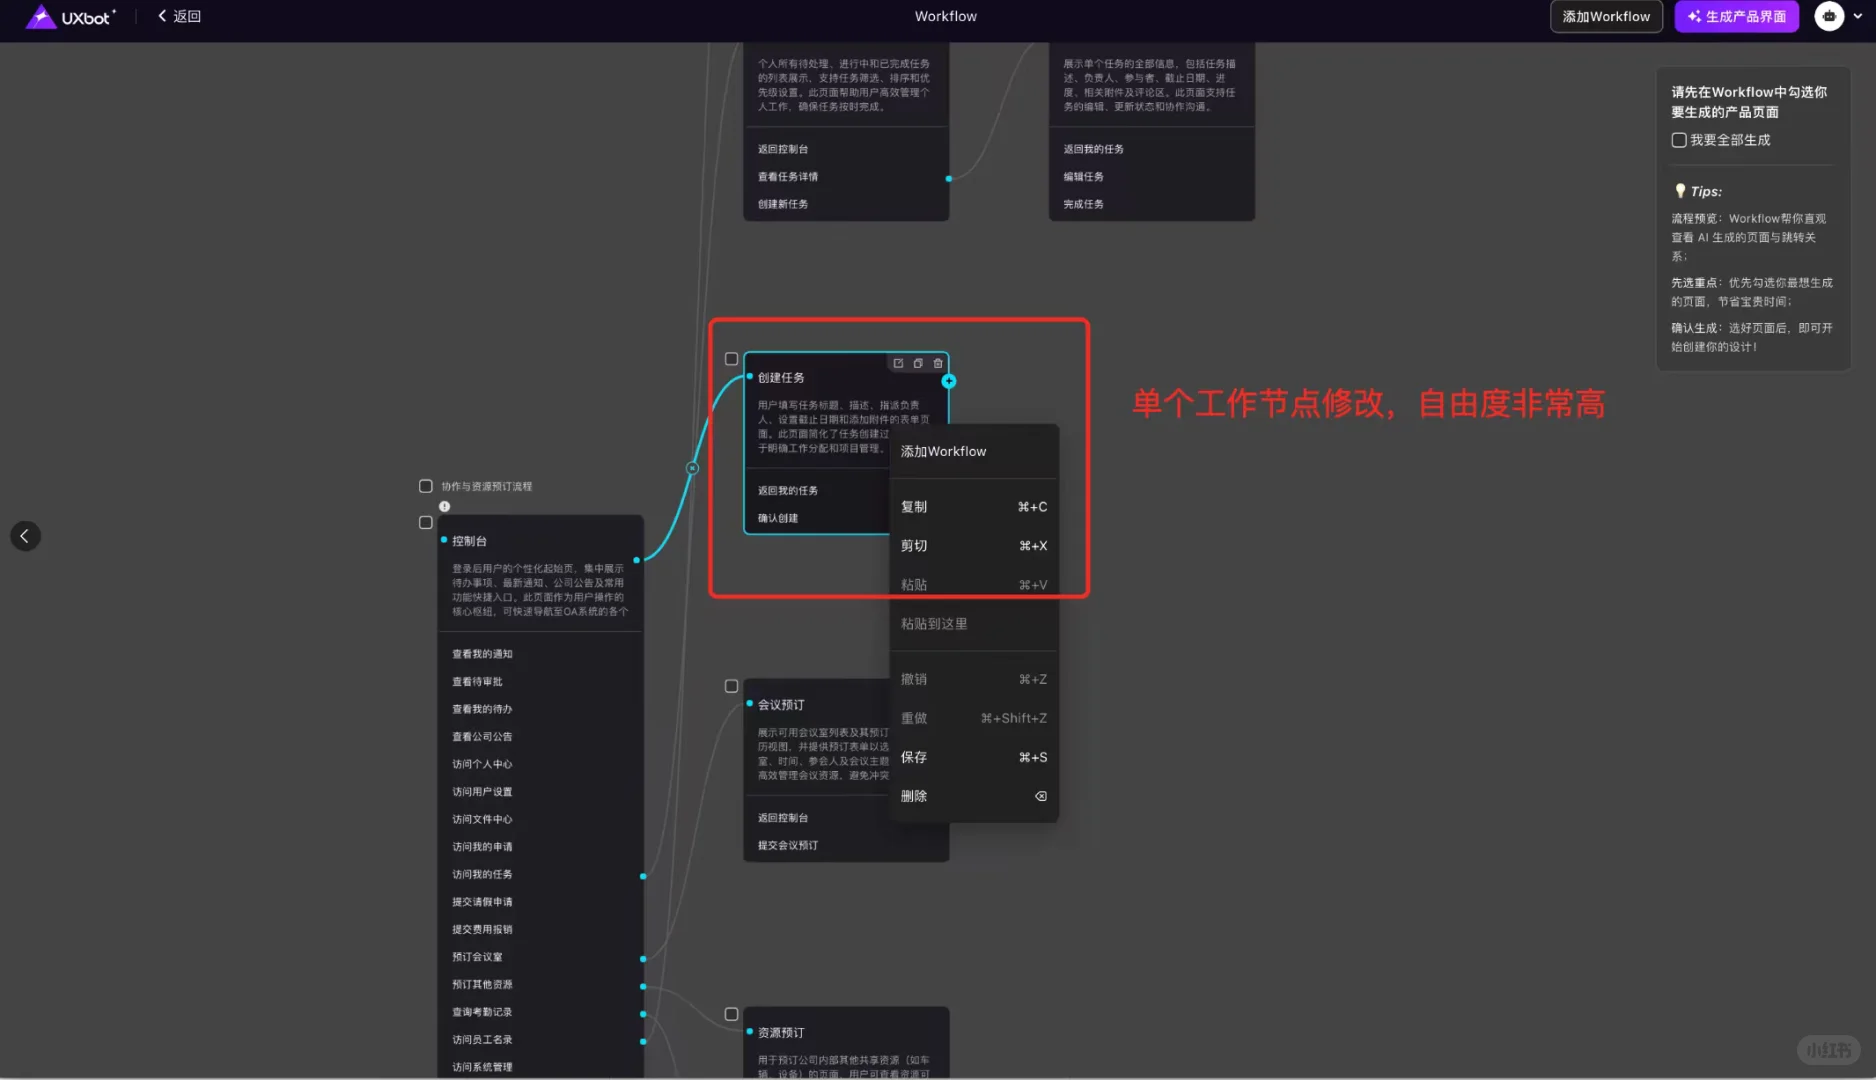Image resolution: width=1876 pixels, height=1080 pixels.
Task: Click 完成任务 in the task detail node
Action: coord(1083,204)
